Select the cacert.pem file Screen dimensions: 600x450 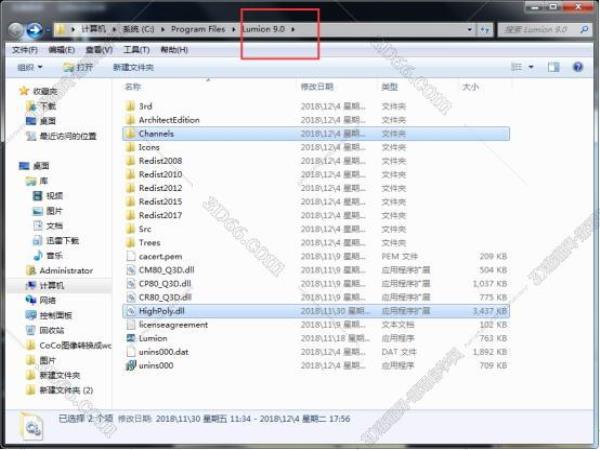click(160, 256)
